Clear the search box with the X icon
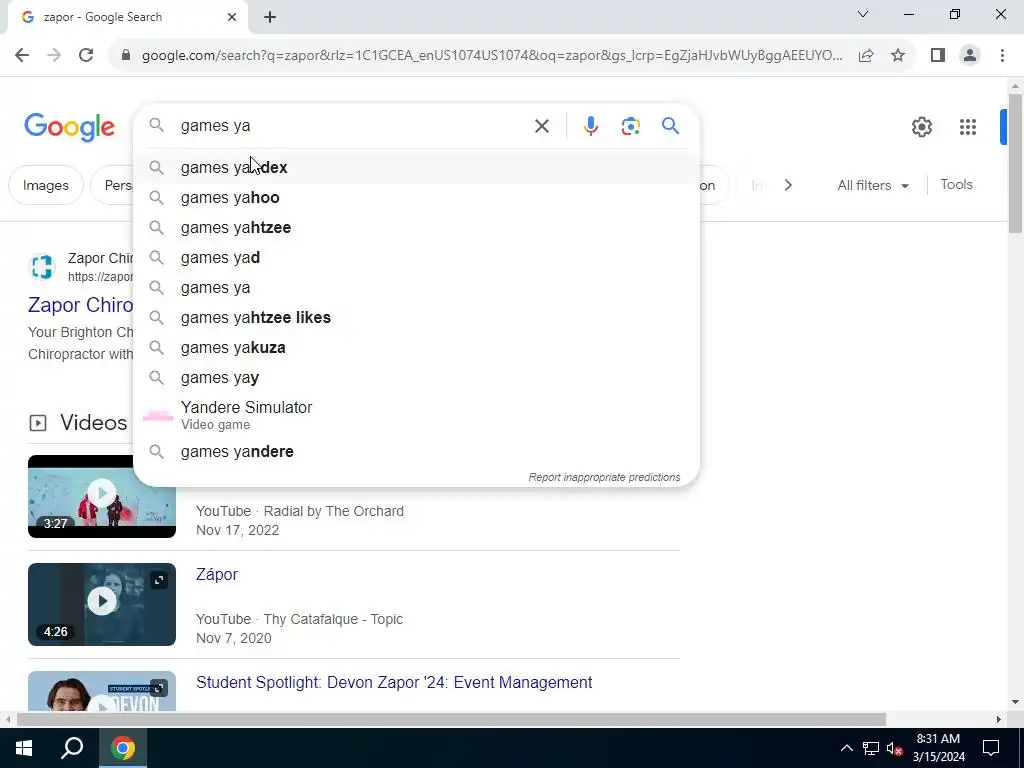1024x768 pixels. coord(541,126)
